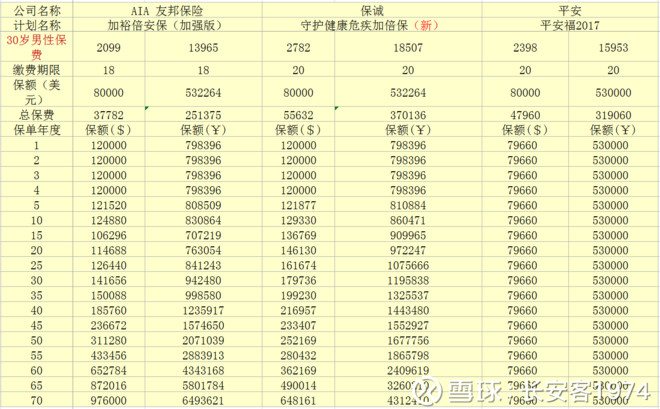
Task: Select total premium cell 37782
Action: click(x=109, y=114)
